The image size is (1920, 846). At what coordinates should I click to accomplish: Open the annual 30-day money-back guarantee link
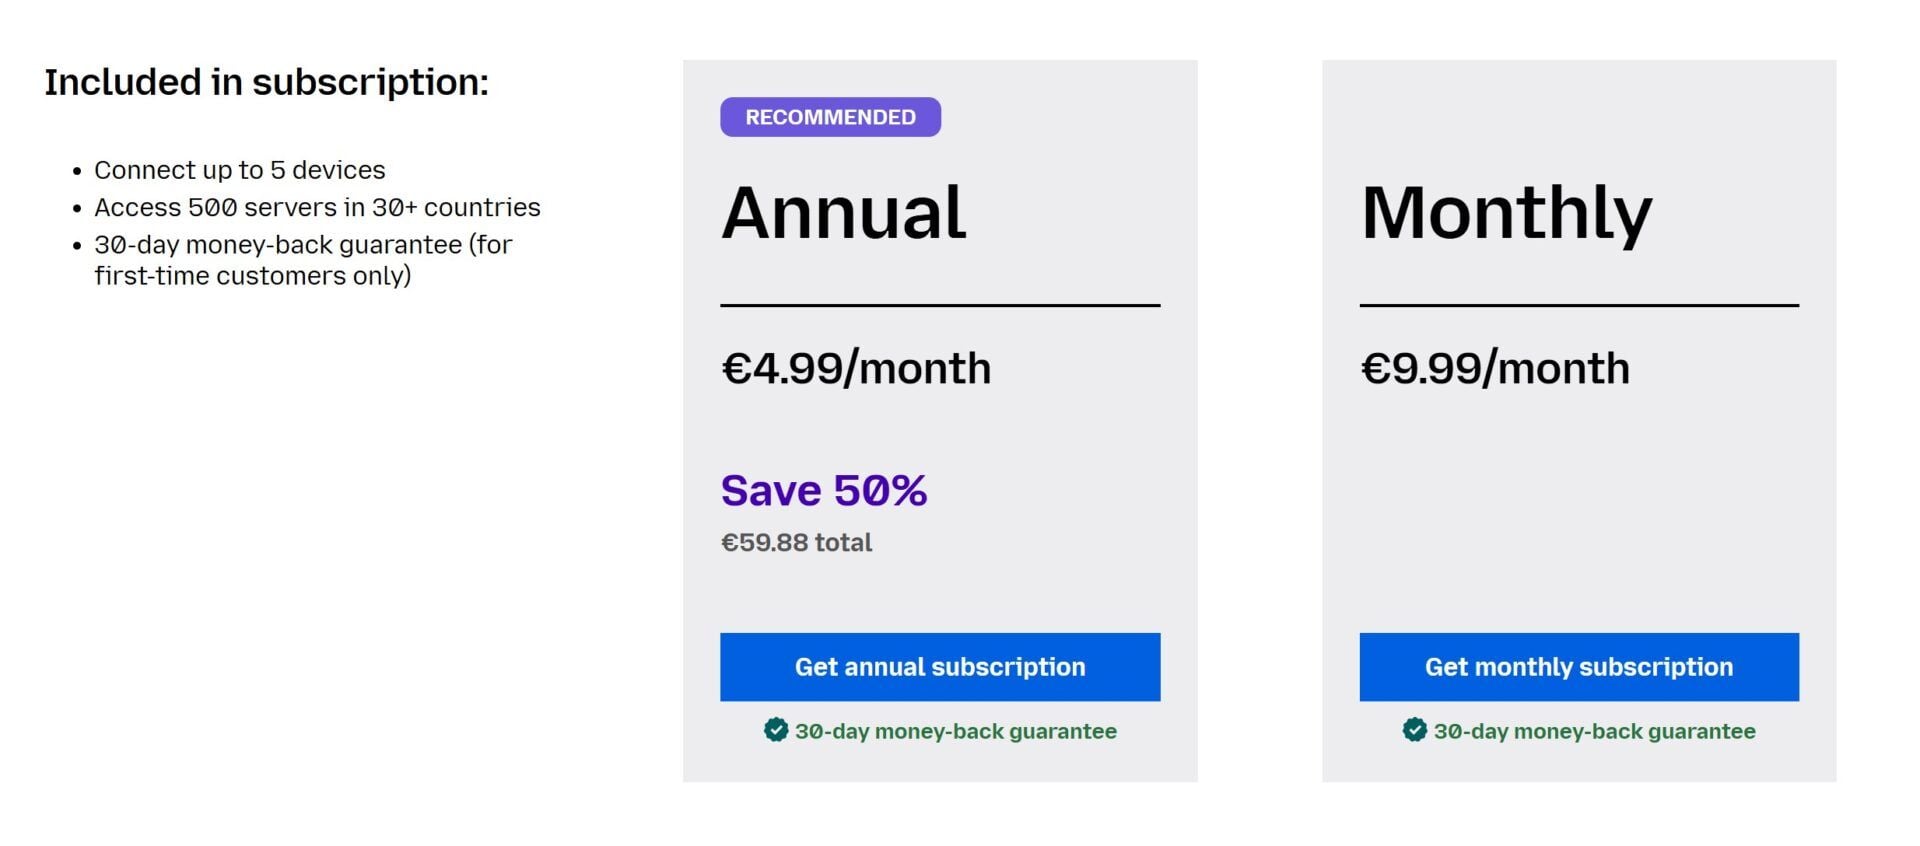pyautogui.click(x=955, y=731)
